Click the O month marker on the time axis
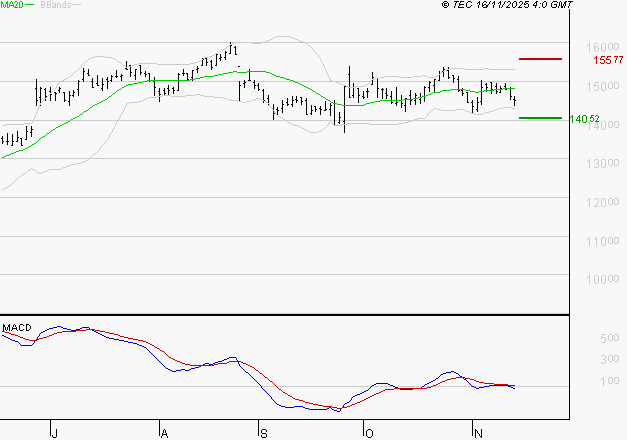Screen dimensions: 627x440 [x=369, y=433]
